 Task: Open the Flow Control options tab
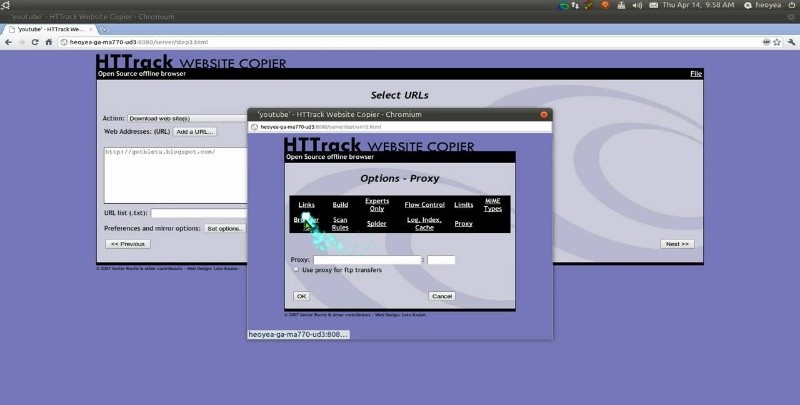pos(424,205)
